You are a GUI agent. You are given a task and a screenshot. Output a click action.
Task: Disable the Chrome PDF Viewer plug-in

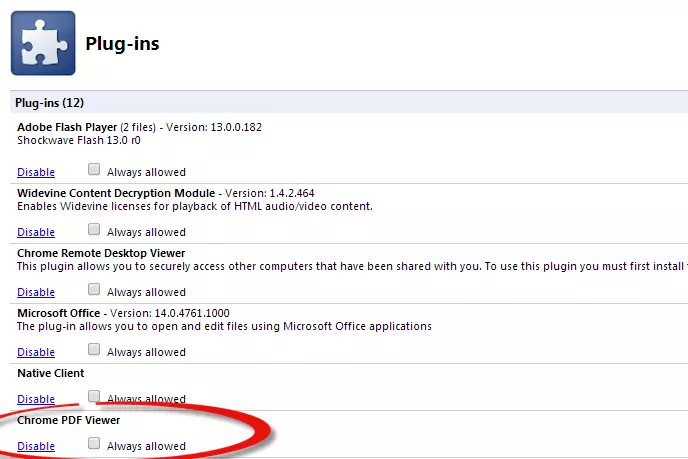pyautogui.click(x=36, y=446)
